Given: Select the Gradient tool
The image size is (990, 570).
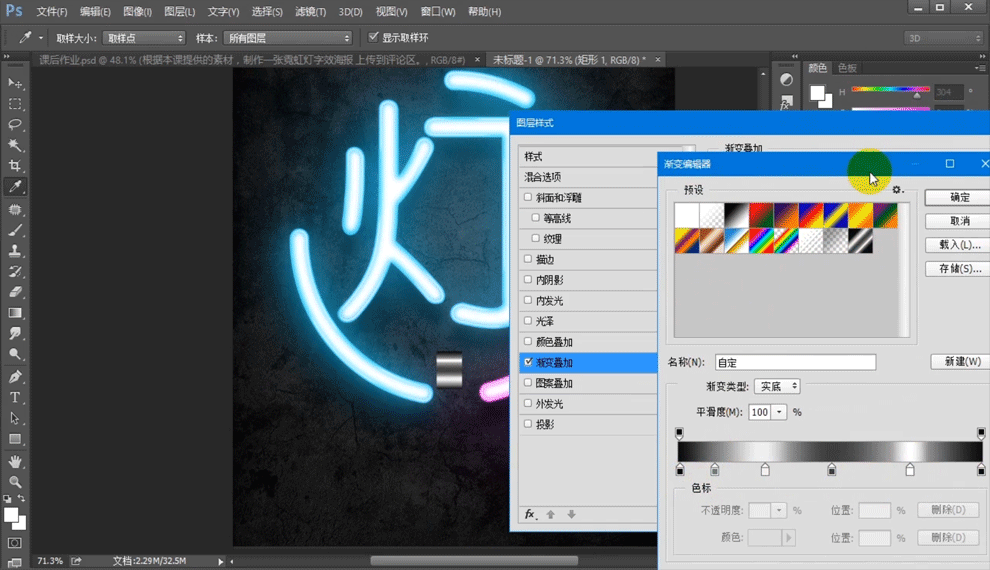Looking at the screenshot, I should pos(15,313).
